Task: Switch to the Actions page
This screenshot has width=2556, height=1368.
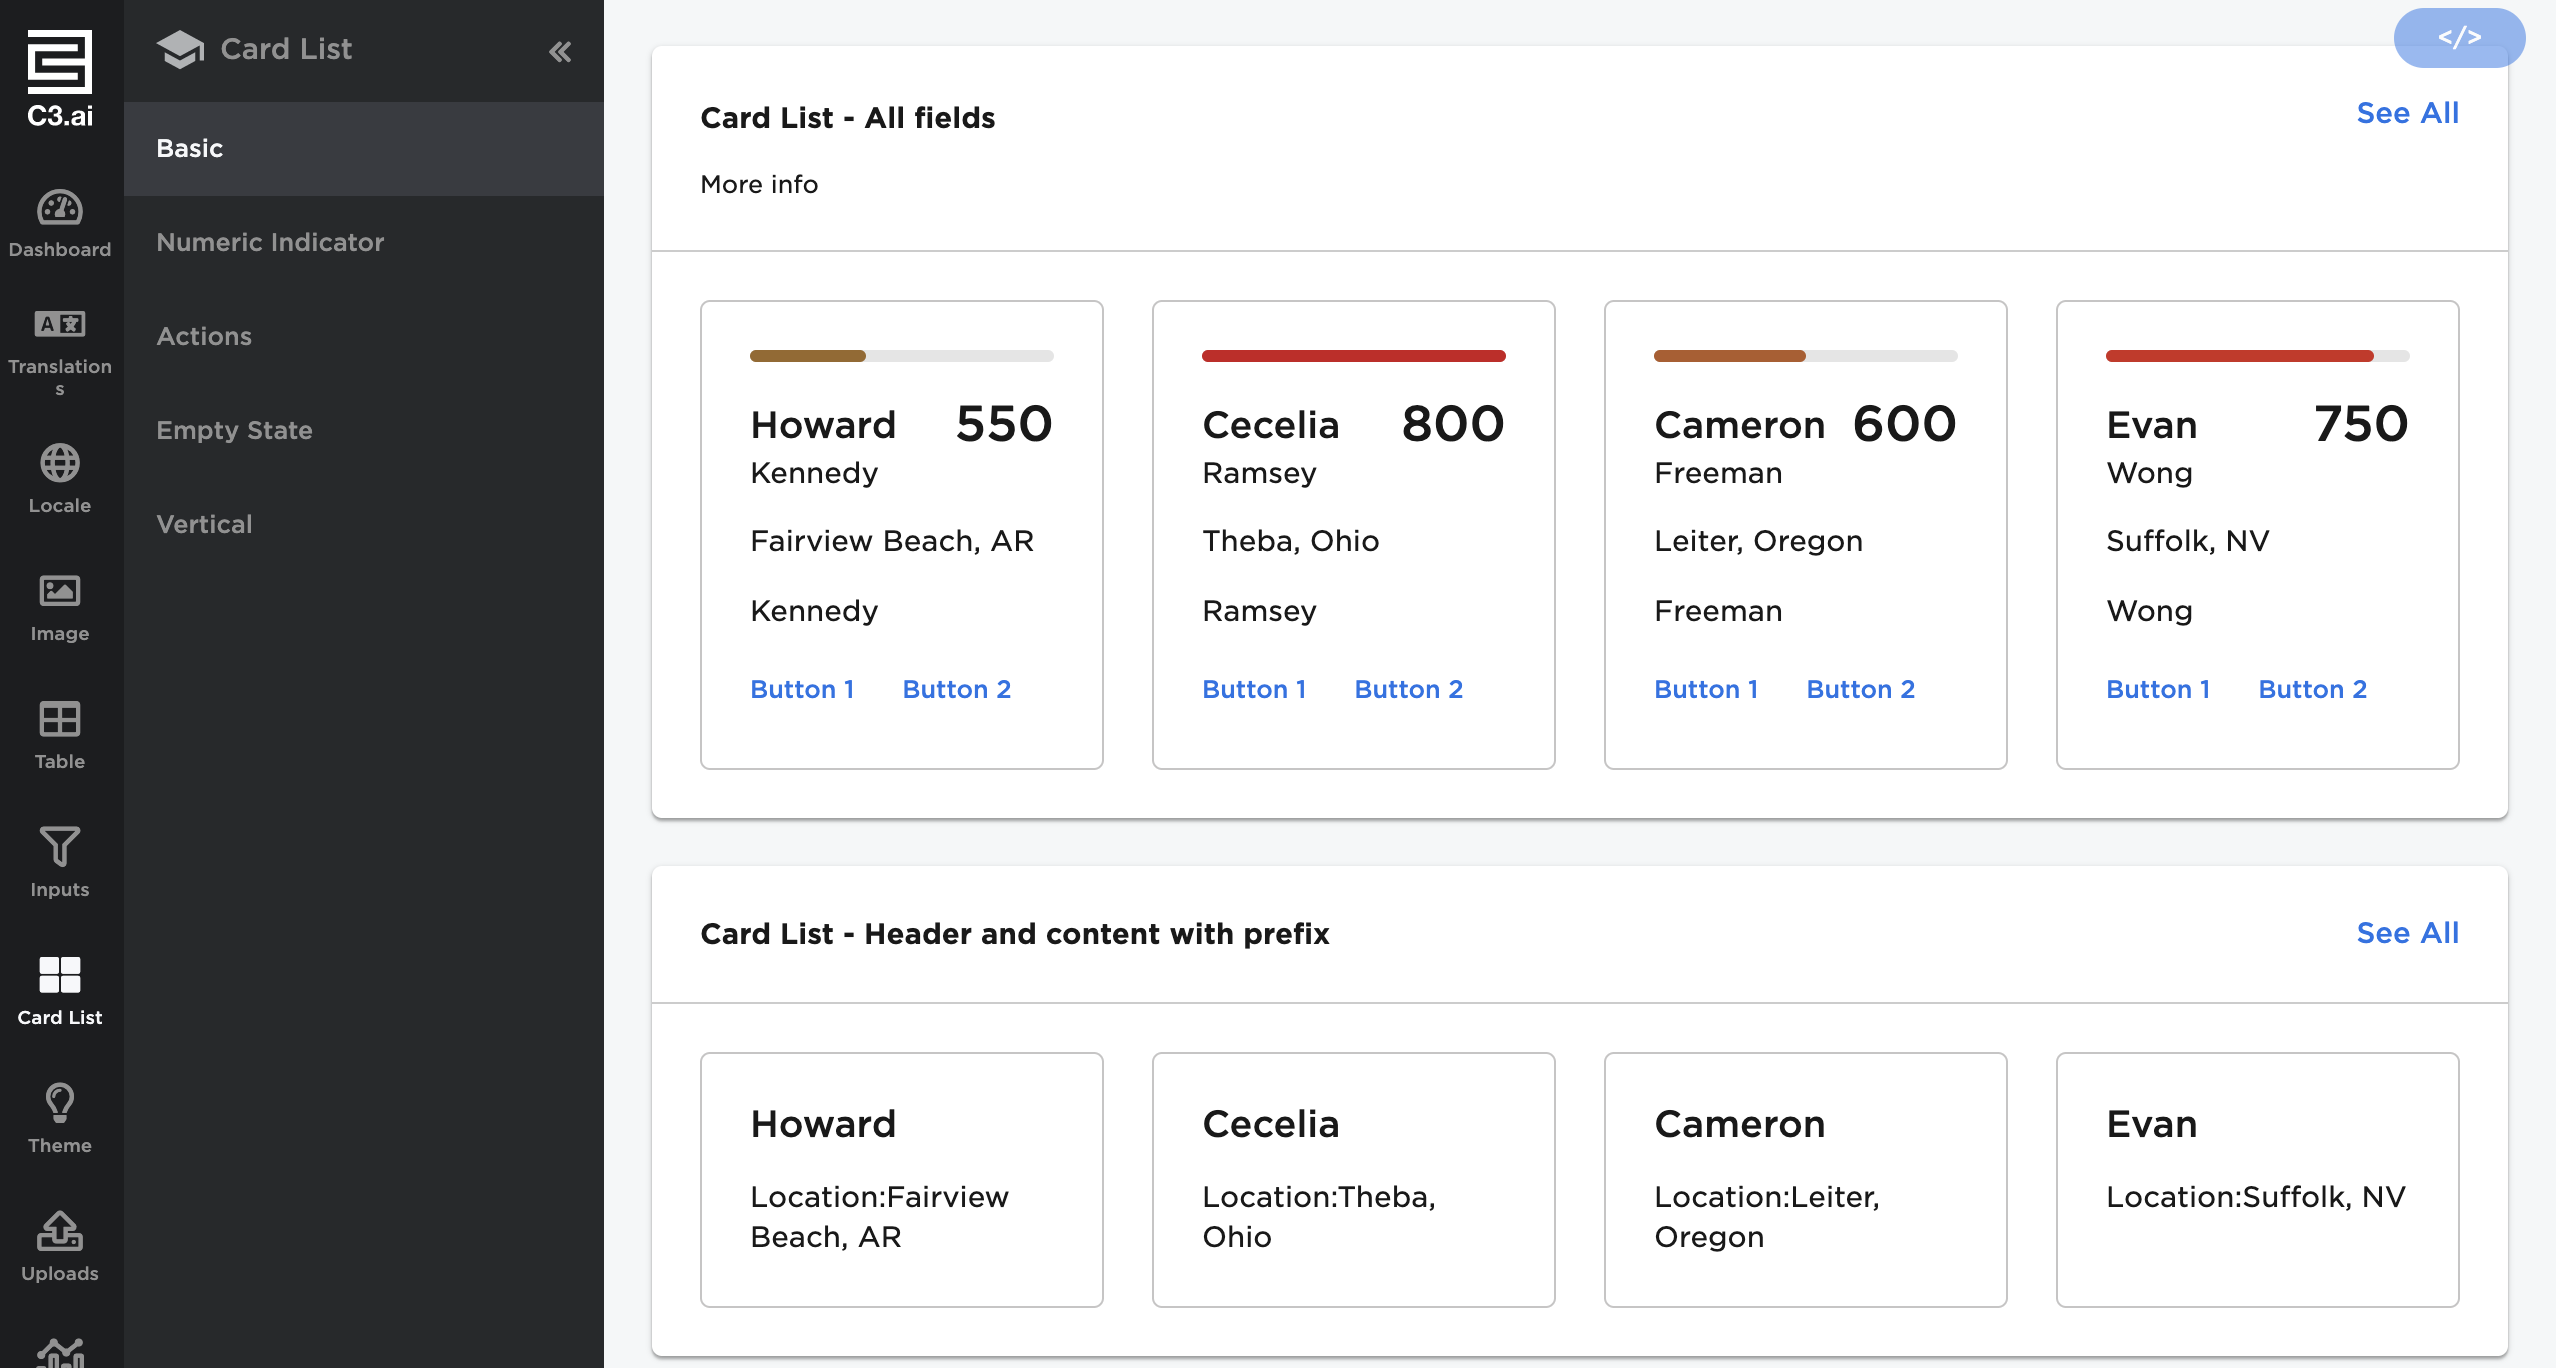Action: [x=204, y=336]
